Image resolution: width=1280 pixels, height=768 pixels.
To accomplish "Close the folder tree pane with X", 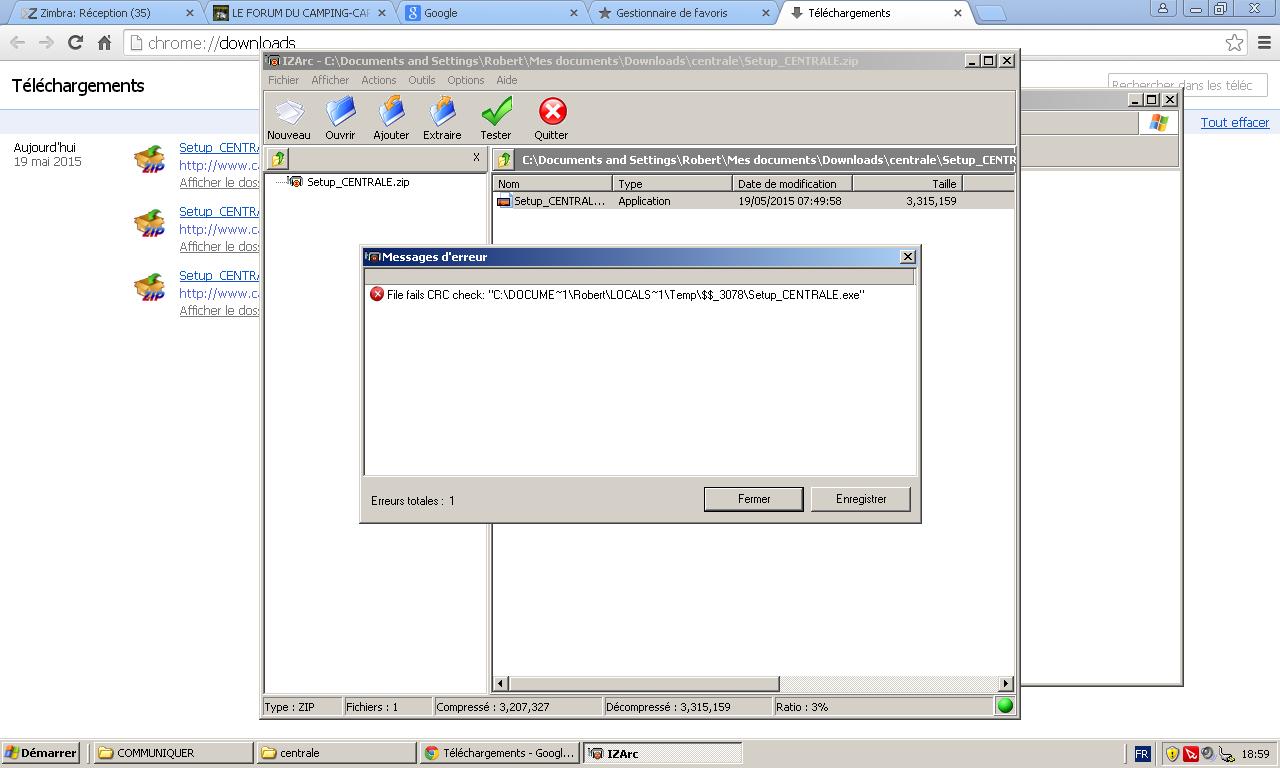I will [476, 158].
